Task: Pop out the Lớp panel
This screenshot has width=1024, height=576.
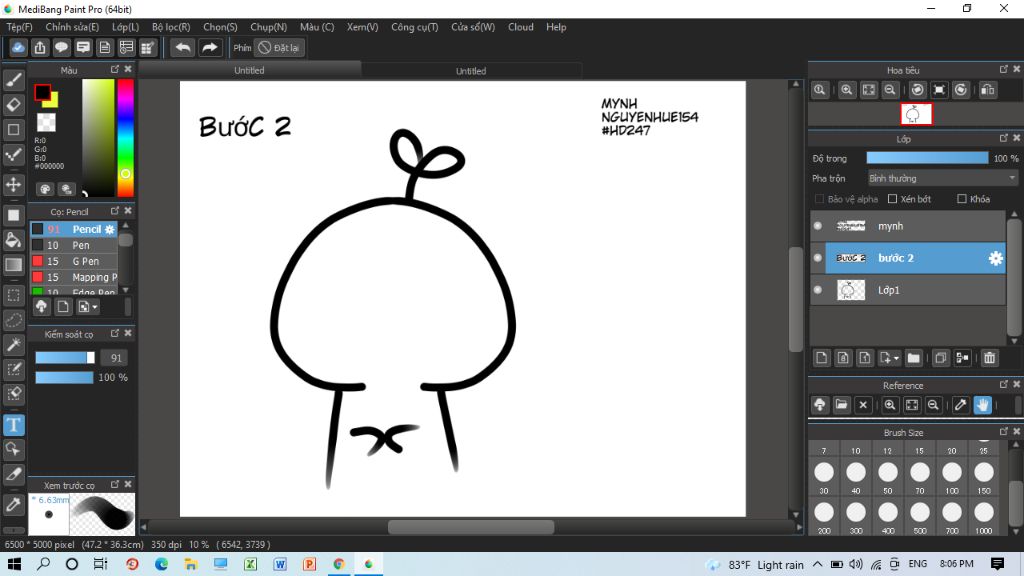Action: point(1004,138)
